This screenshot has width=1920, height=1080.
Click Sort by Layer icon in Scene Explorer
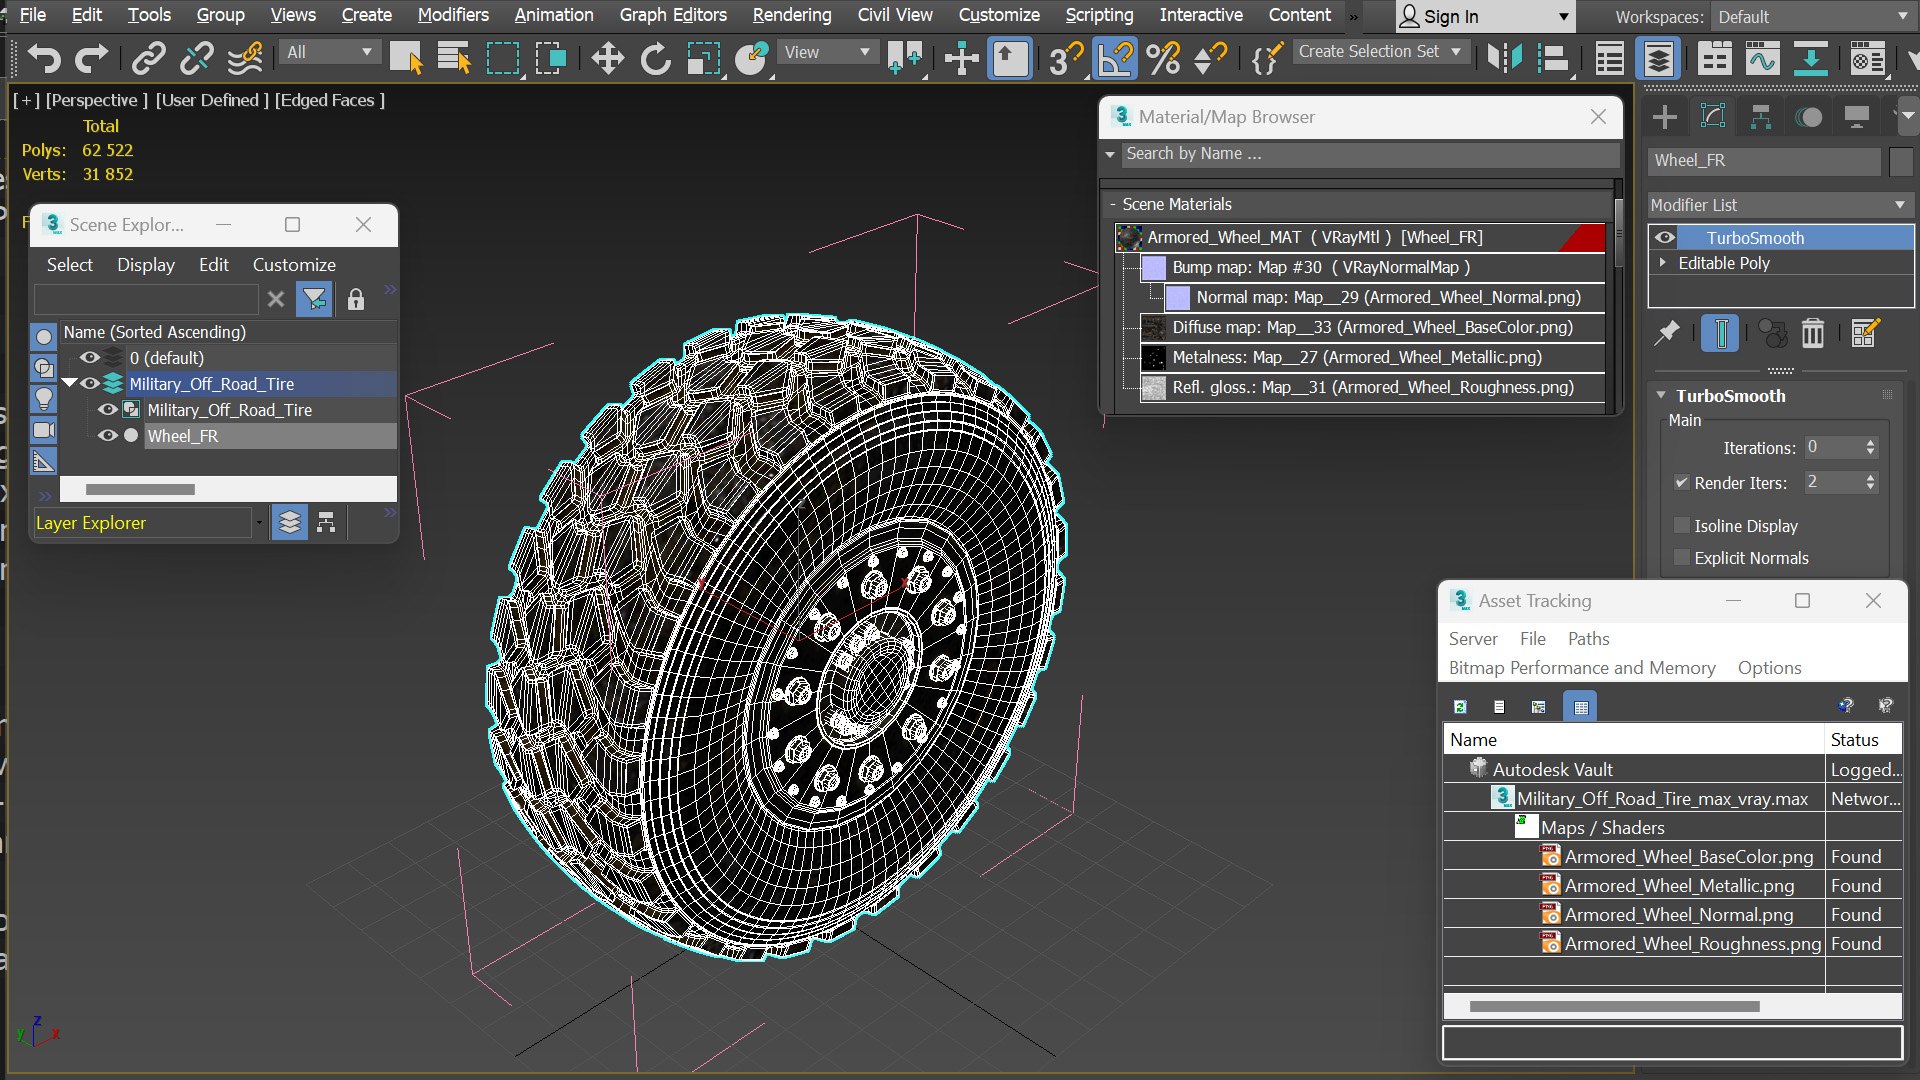[289, 522]
